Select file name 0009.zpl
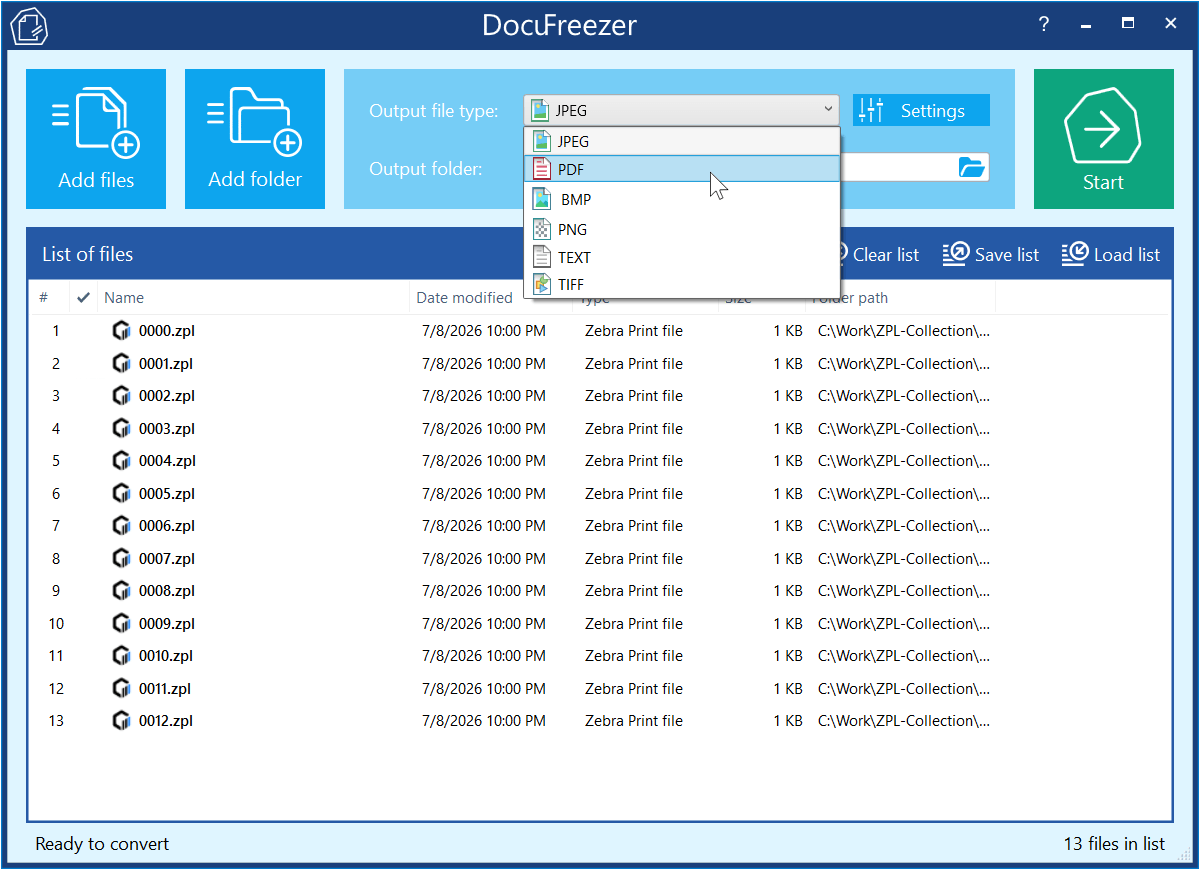The image size is (1200, 870). pyautogui.click(x=167, y=624)
